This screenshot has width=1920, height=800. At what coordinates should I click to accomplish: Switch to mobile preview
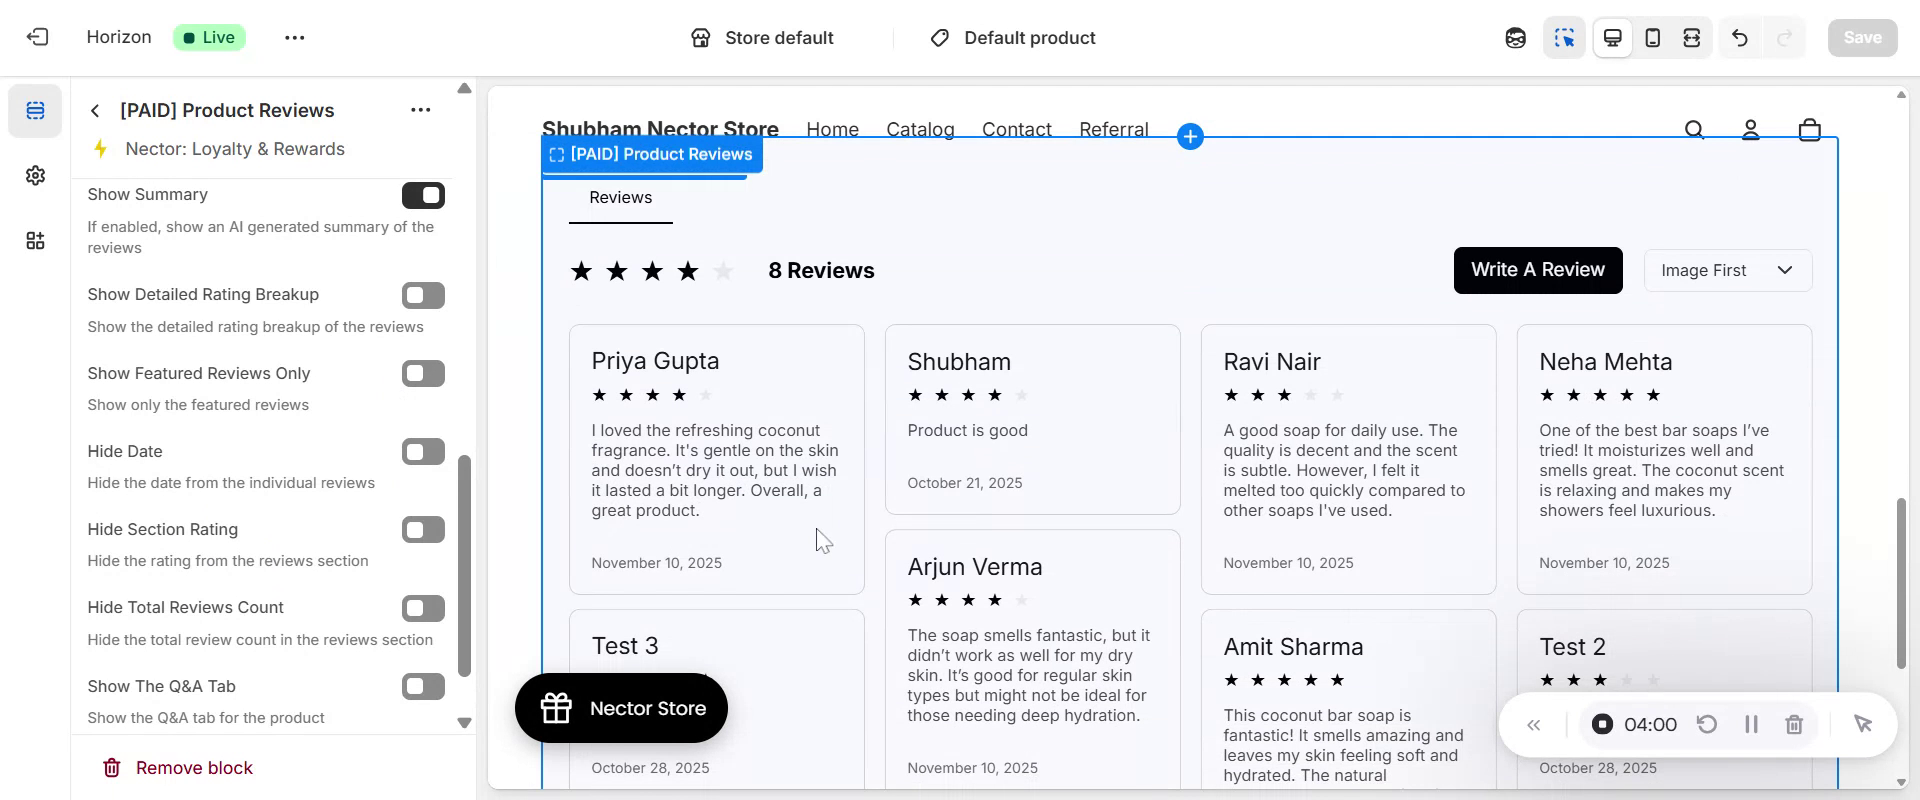1653,38
